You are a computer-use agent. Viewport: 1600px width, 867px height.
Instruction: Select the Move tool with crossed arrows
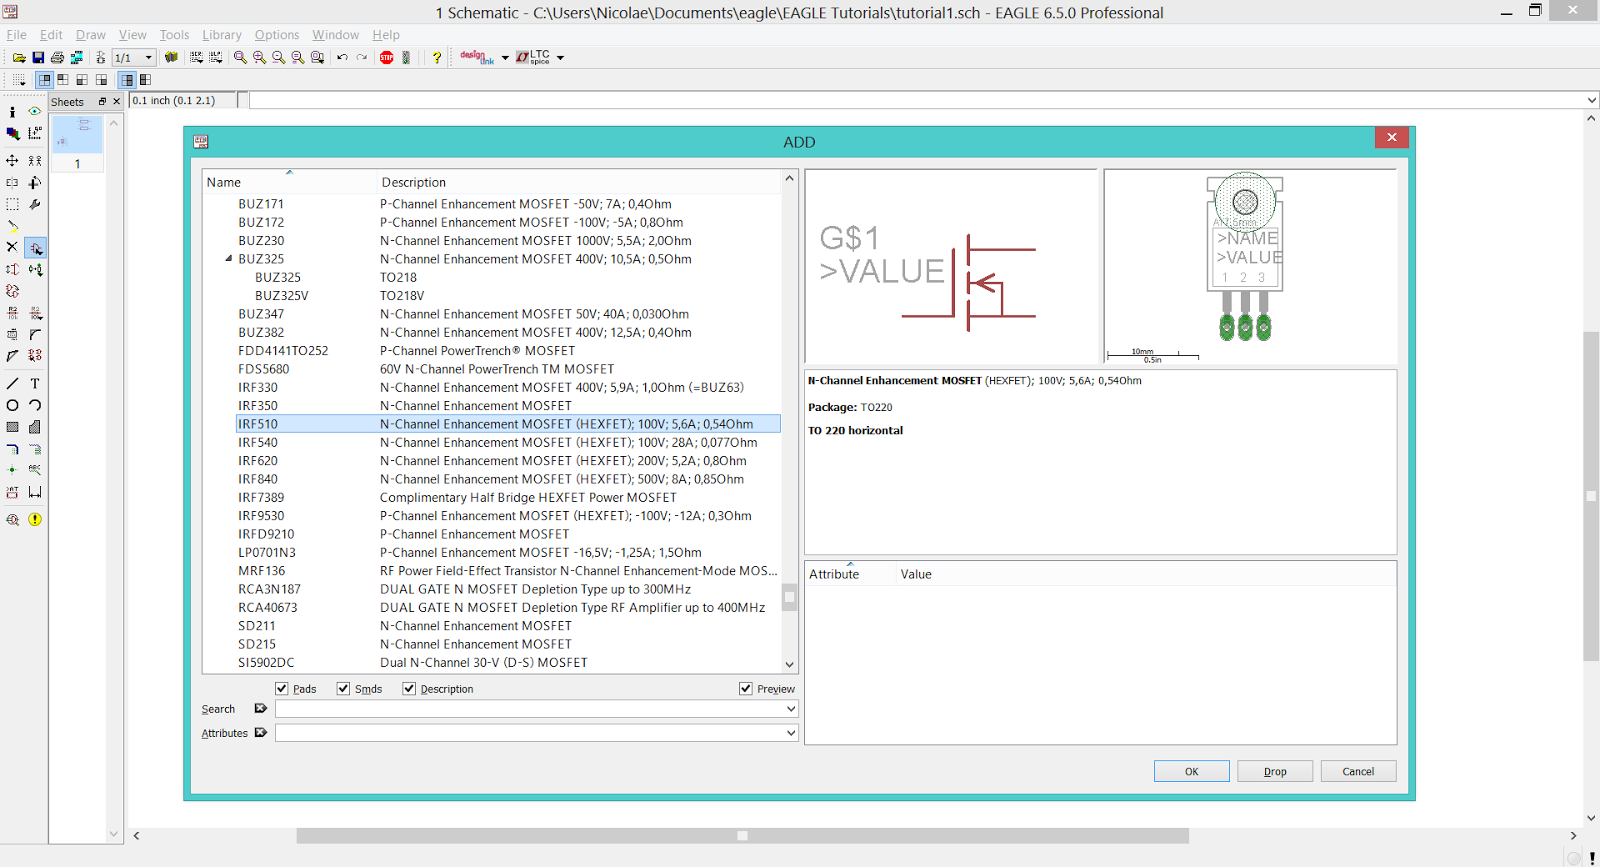[12, 160]
